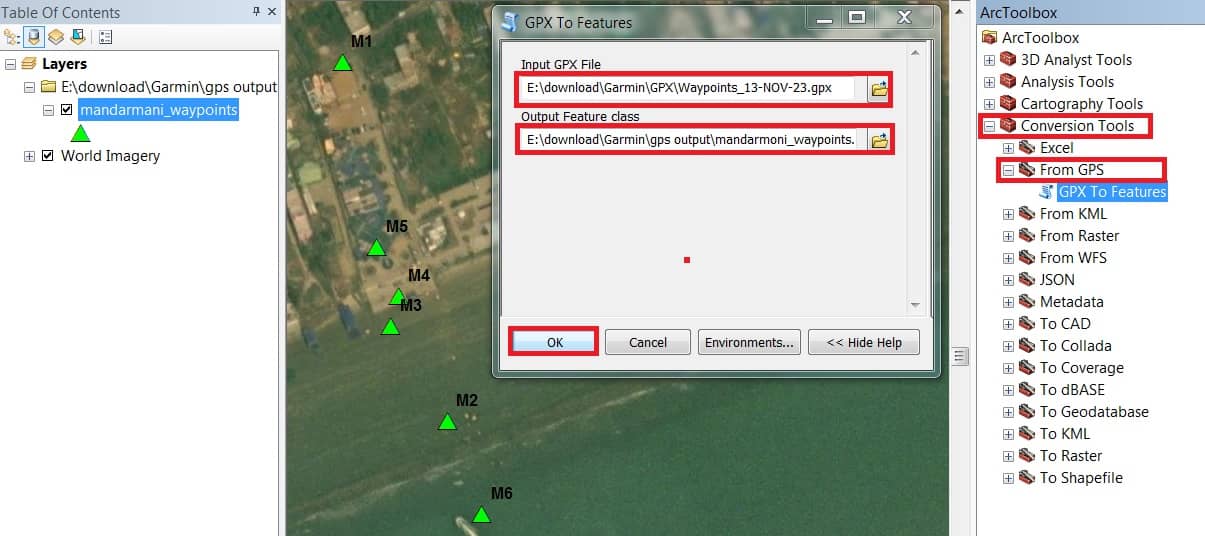Click the dialog scrollbar down arrow
The height and width of the screenshot is (536, 1205).
point(914,305)
